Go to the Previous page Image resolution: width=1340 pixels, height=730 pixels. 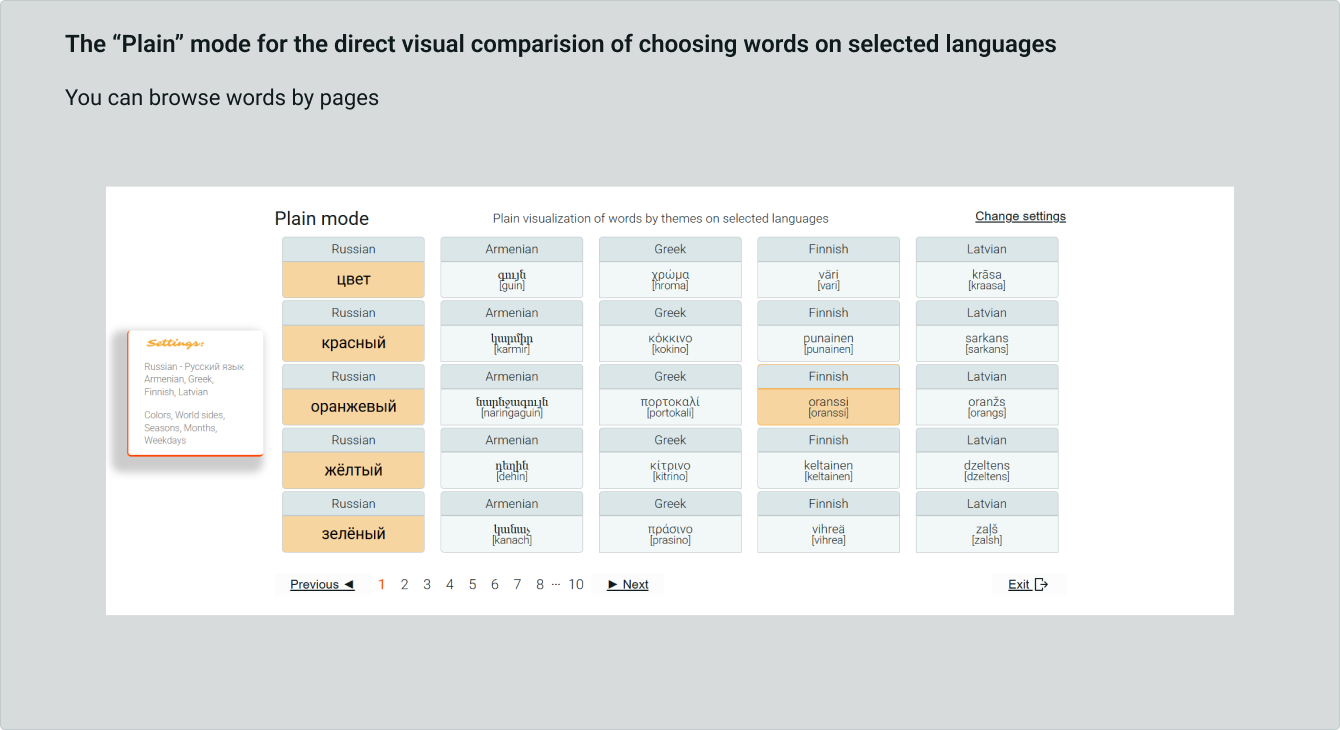tap(322, 585)
